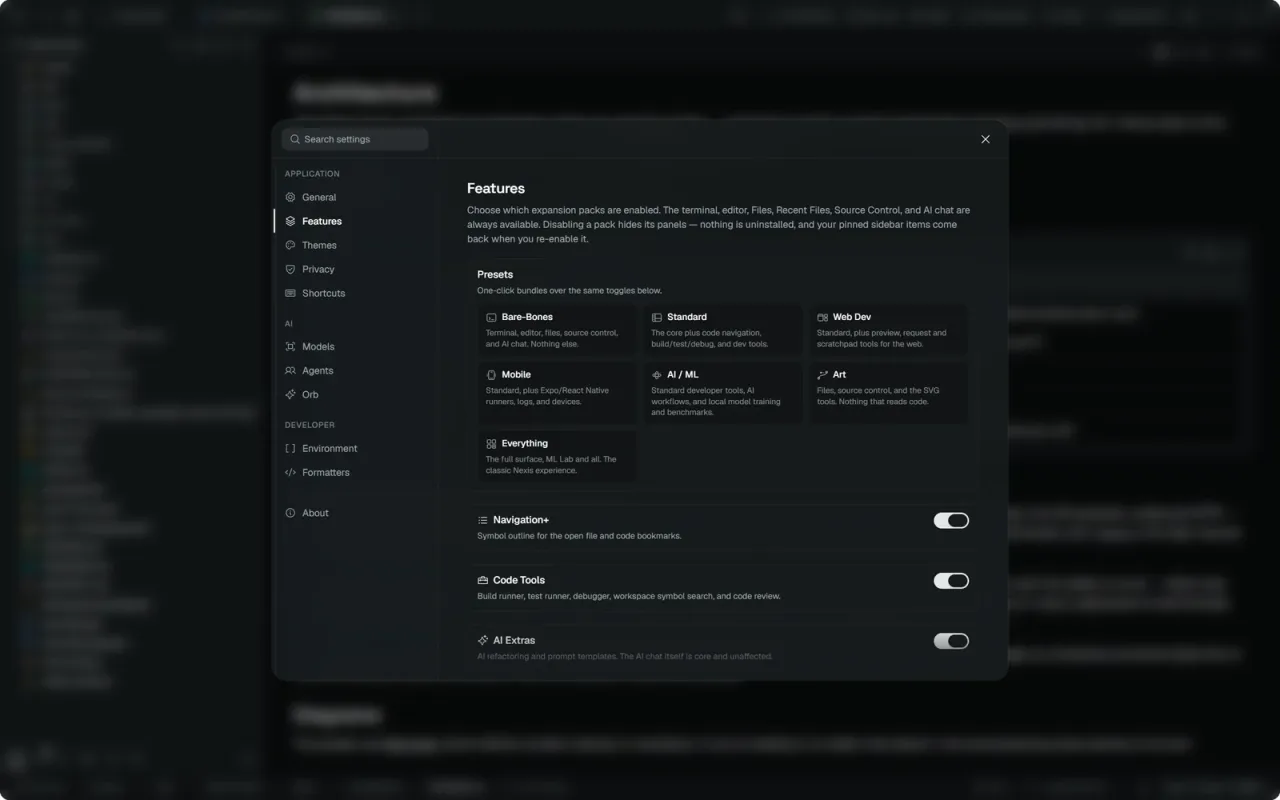Click the info icon next to About
Image resolution: width=1280 pixels, height=800 pixels.
290,513
